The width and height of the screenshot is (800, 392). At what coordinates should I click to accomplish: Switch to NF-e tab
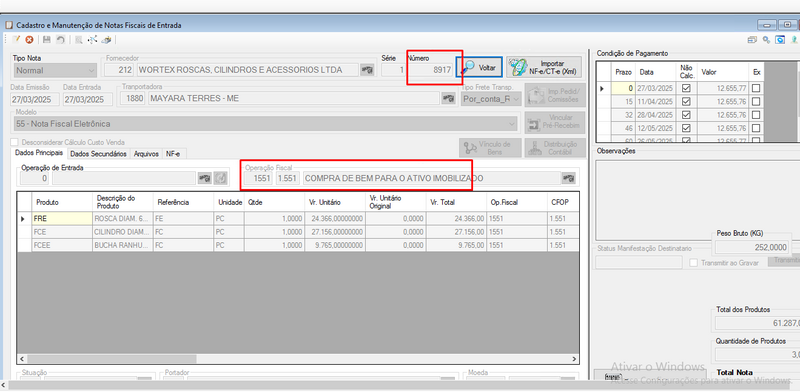pos(174,154)
